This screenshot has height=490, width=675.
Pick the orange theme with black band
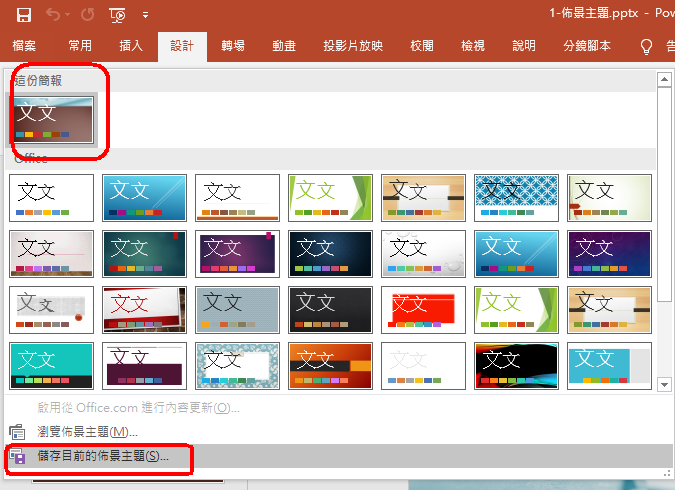pos(330,366)
